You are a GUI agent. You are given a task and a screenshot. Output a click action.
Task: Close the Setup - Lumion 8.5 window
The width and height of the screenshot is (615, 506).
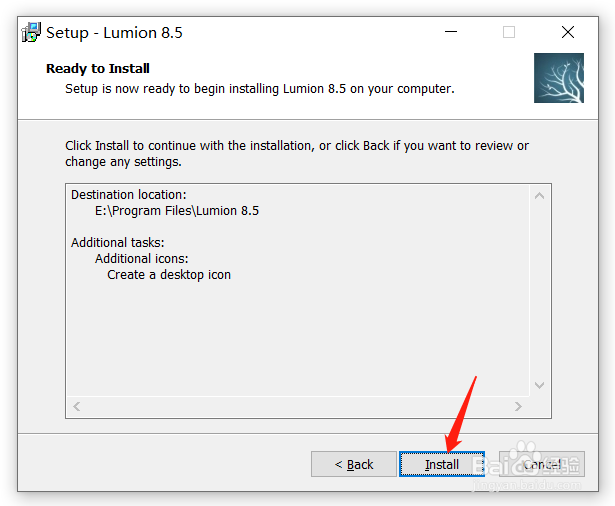click(568, 32)
